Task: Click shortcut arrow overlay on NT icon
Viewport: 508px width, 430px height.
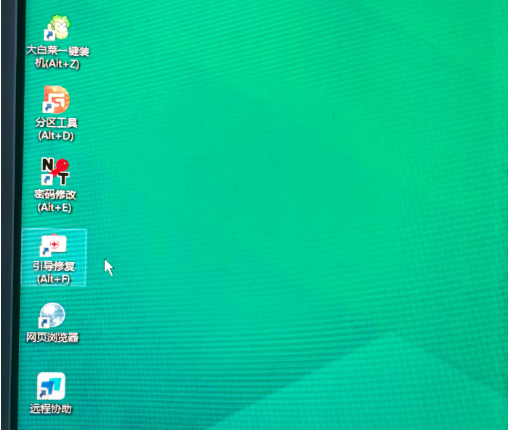Action: click(46, 179)
